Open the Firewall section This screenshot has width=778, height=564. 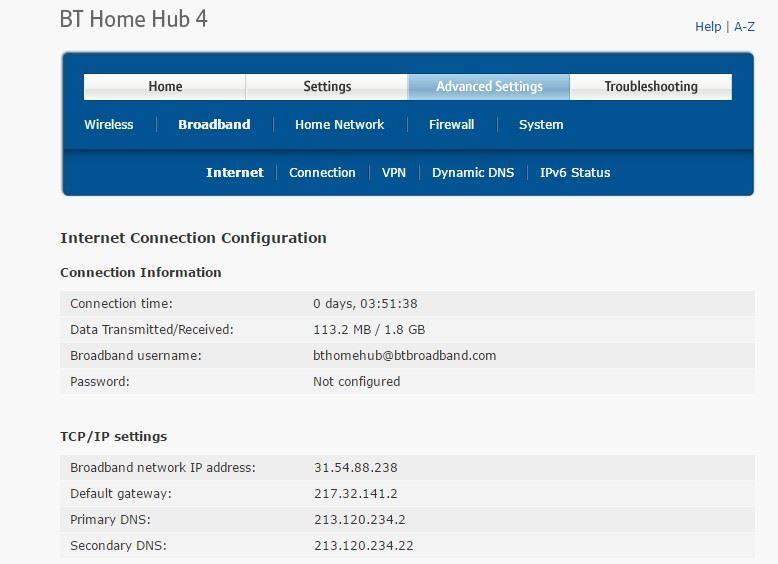click(452, 125)
